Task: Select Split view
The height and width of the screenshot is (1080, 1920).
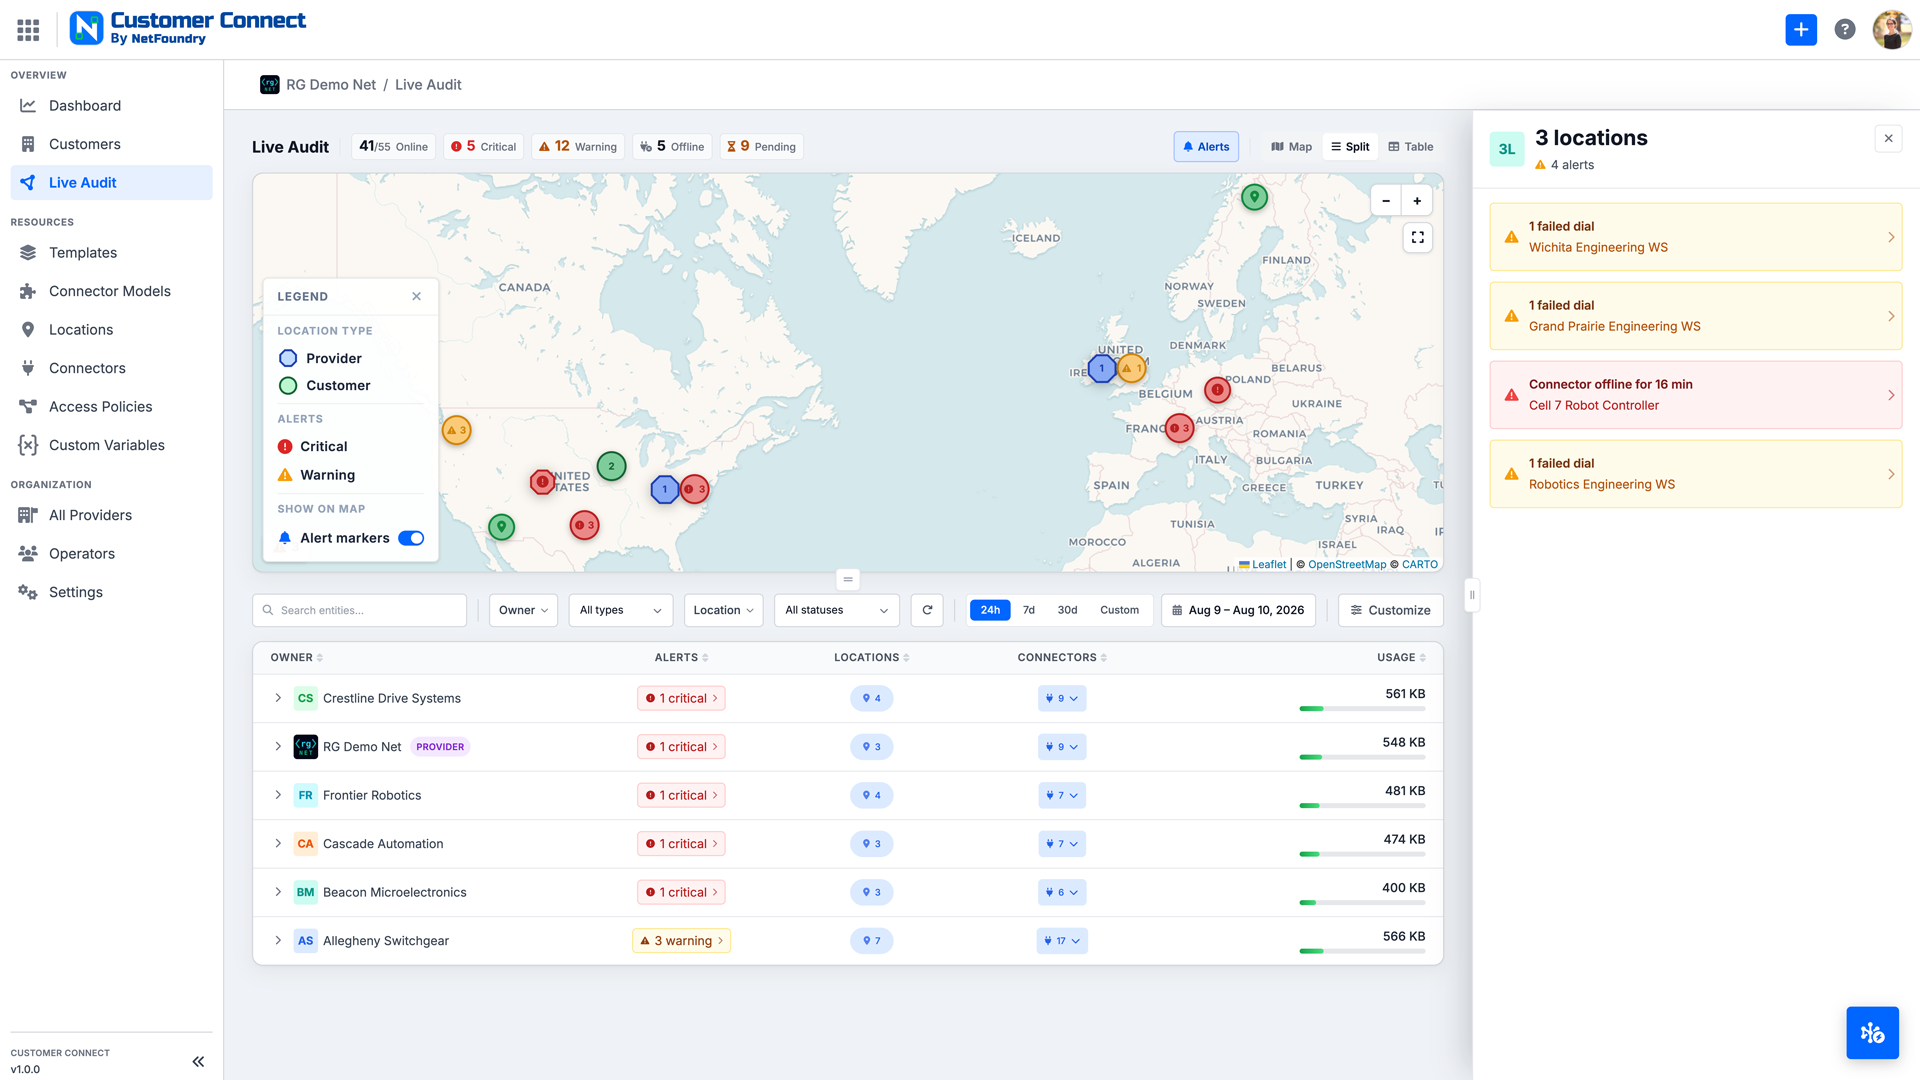Action: point(1350,147)
